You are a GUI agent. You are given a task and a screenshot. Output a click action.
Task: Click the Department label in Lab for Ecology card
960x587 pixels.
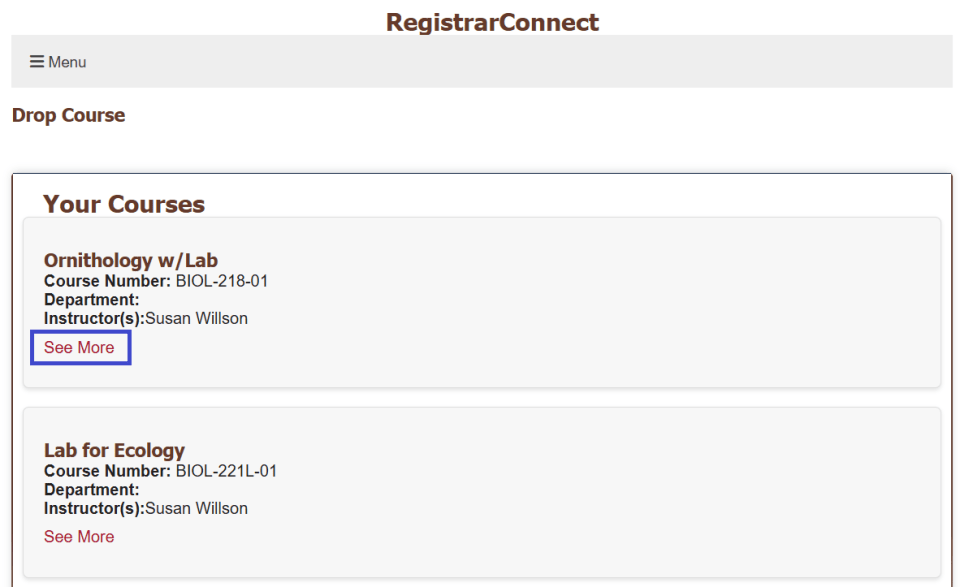pyautogui.click(x=91, y=490)
